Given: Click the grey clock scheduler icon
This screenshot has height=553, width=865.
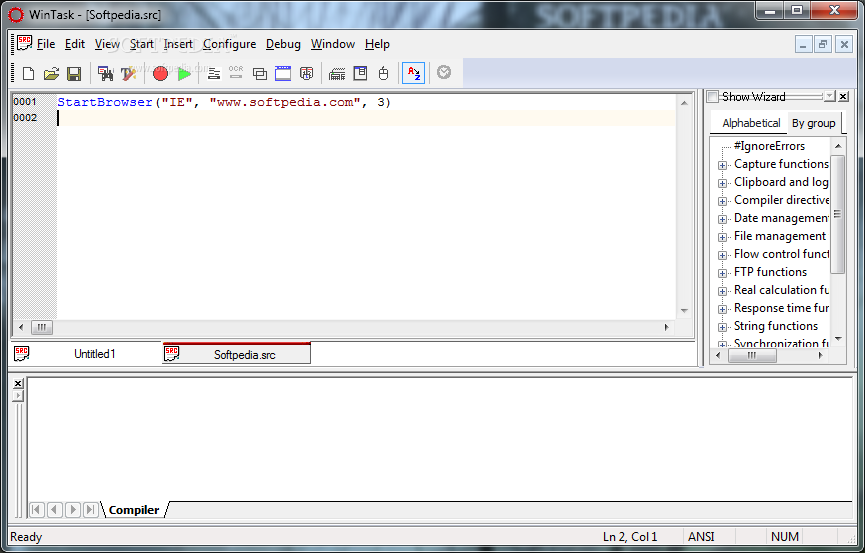Looking at the screenshot, I should [x=444, y=72].
